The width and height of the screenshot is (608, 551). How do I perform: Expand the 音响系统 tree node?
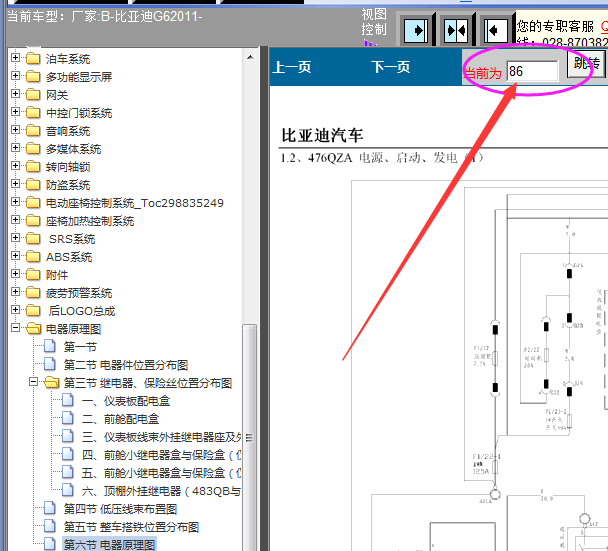[15, 130]
